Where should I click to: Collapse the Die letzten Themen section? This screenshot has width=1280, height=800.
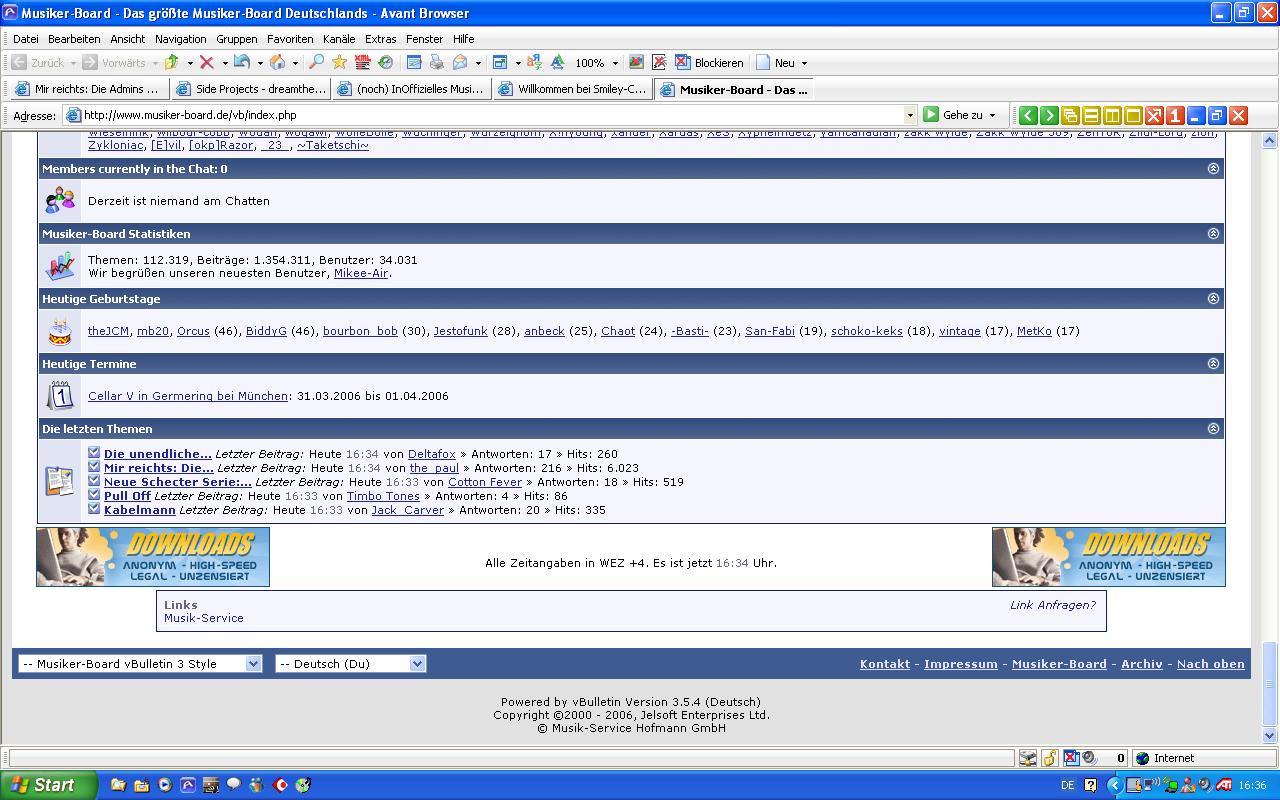pyautogui.click(x=1213, y=429)
